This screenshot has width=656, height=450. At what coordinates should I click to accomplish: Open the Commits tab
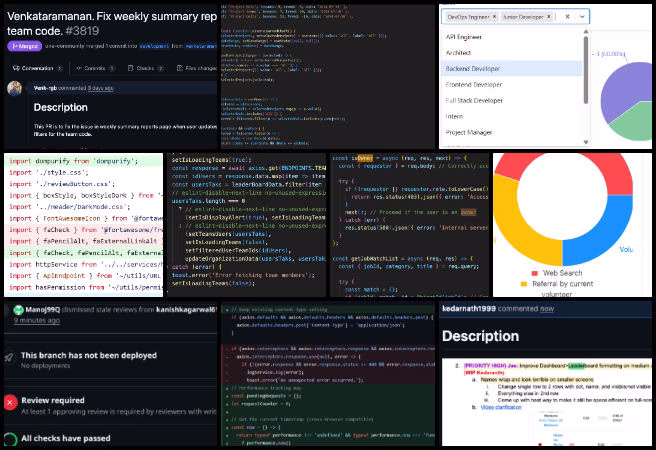tap(95, 68)
